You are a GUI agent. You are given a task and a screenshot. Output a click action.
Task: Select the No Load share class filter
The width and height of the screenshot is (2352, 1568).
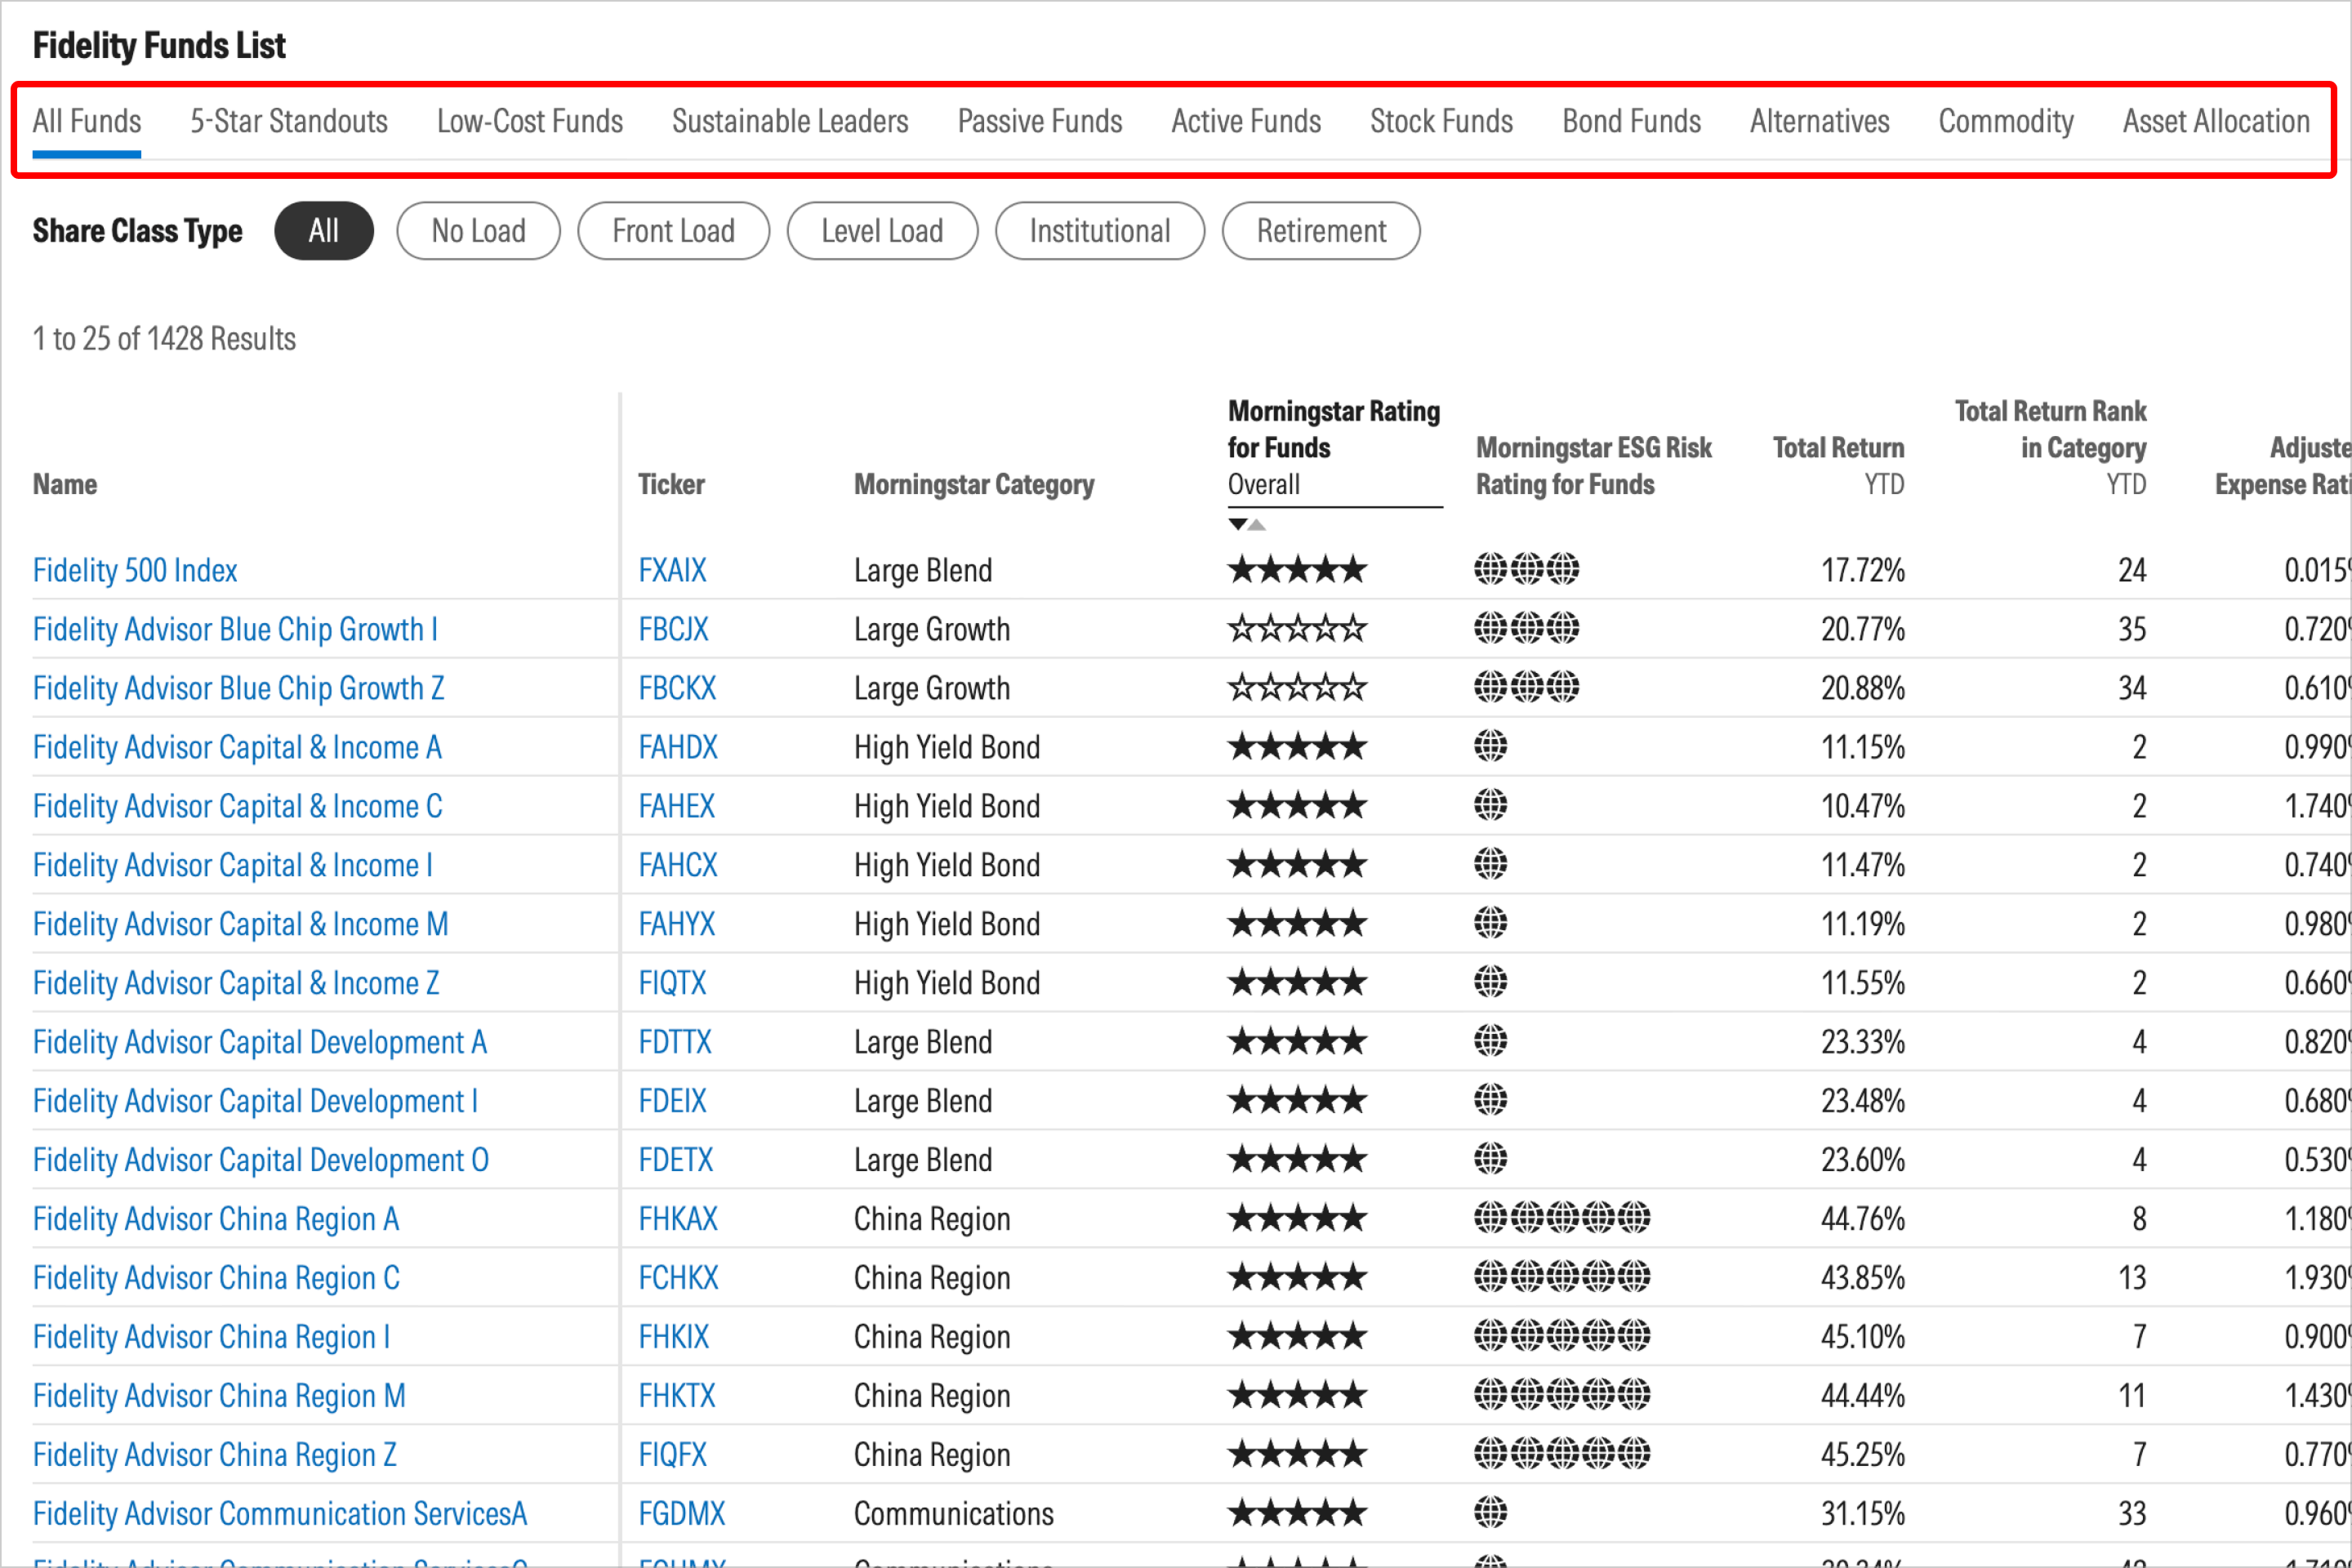478,231
